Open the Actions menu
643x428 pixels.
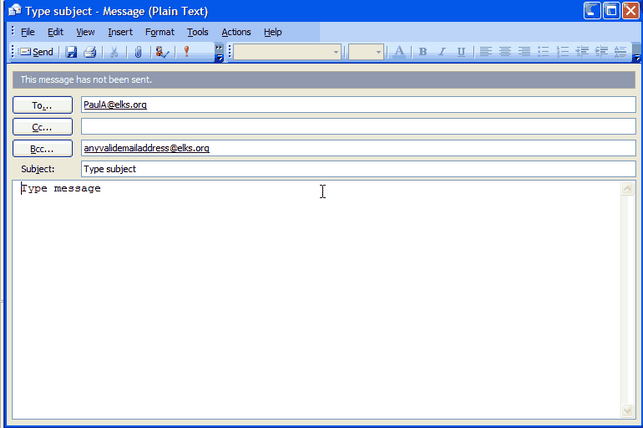(236, 32)
